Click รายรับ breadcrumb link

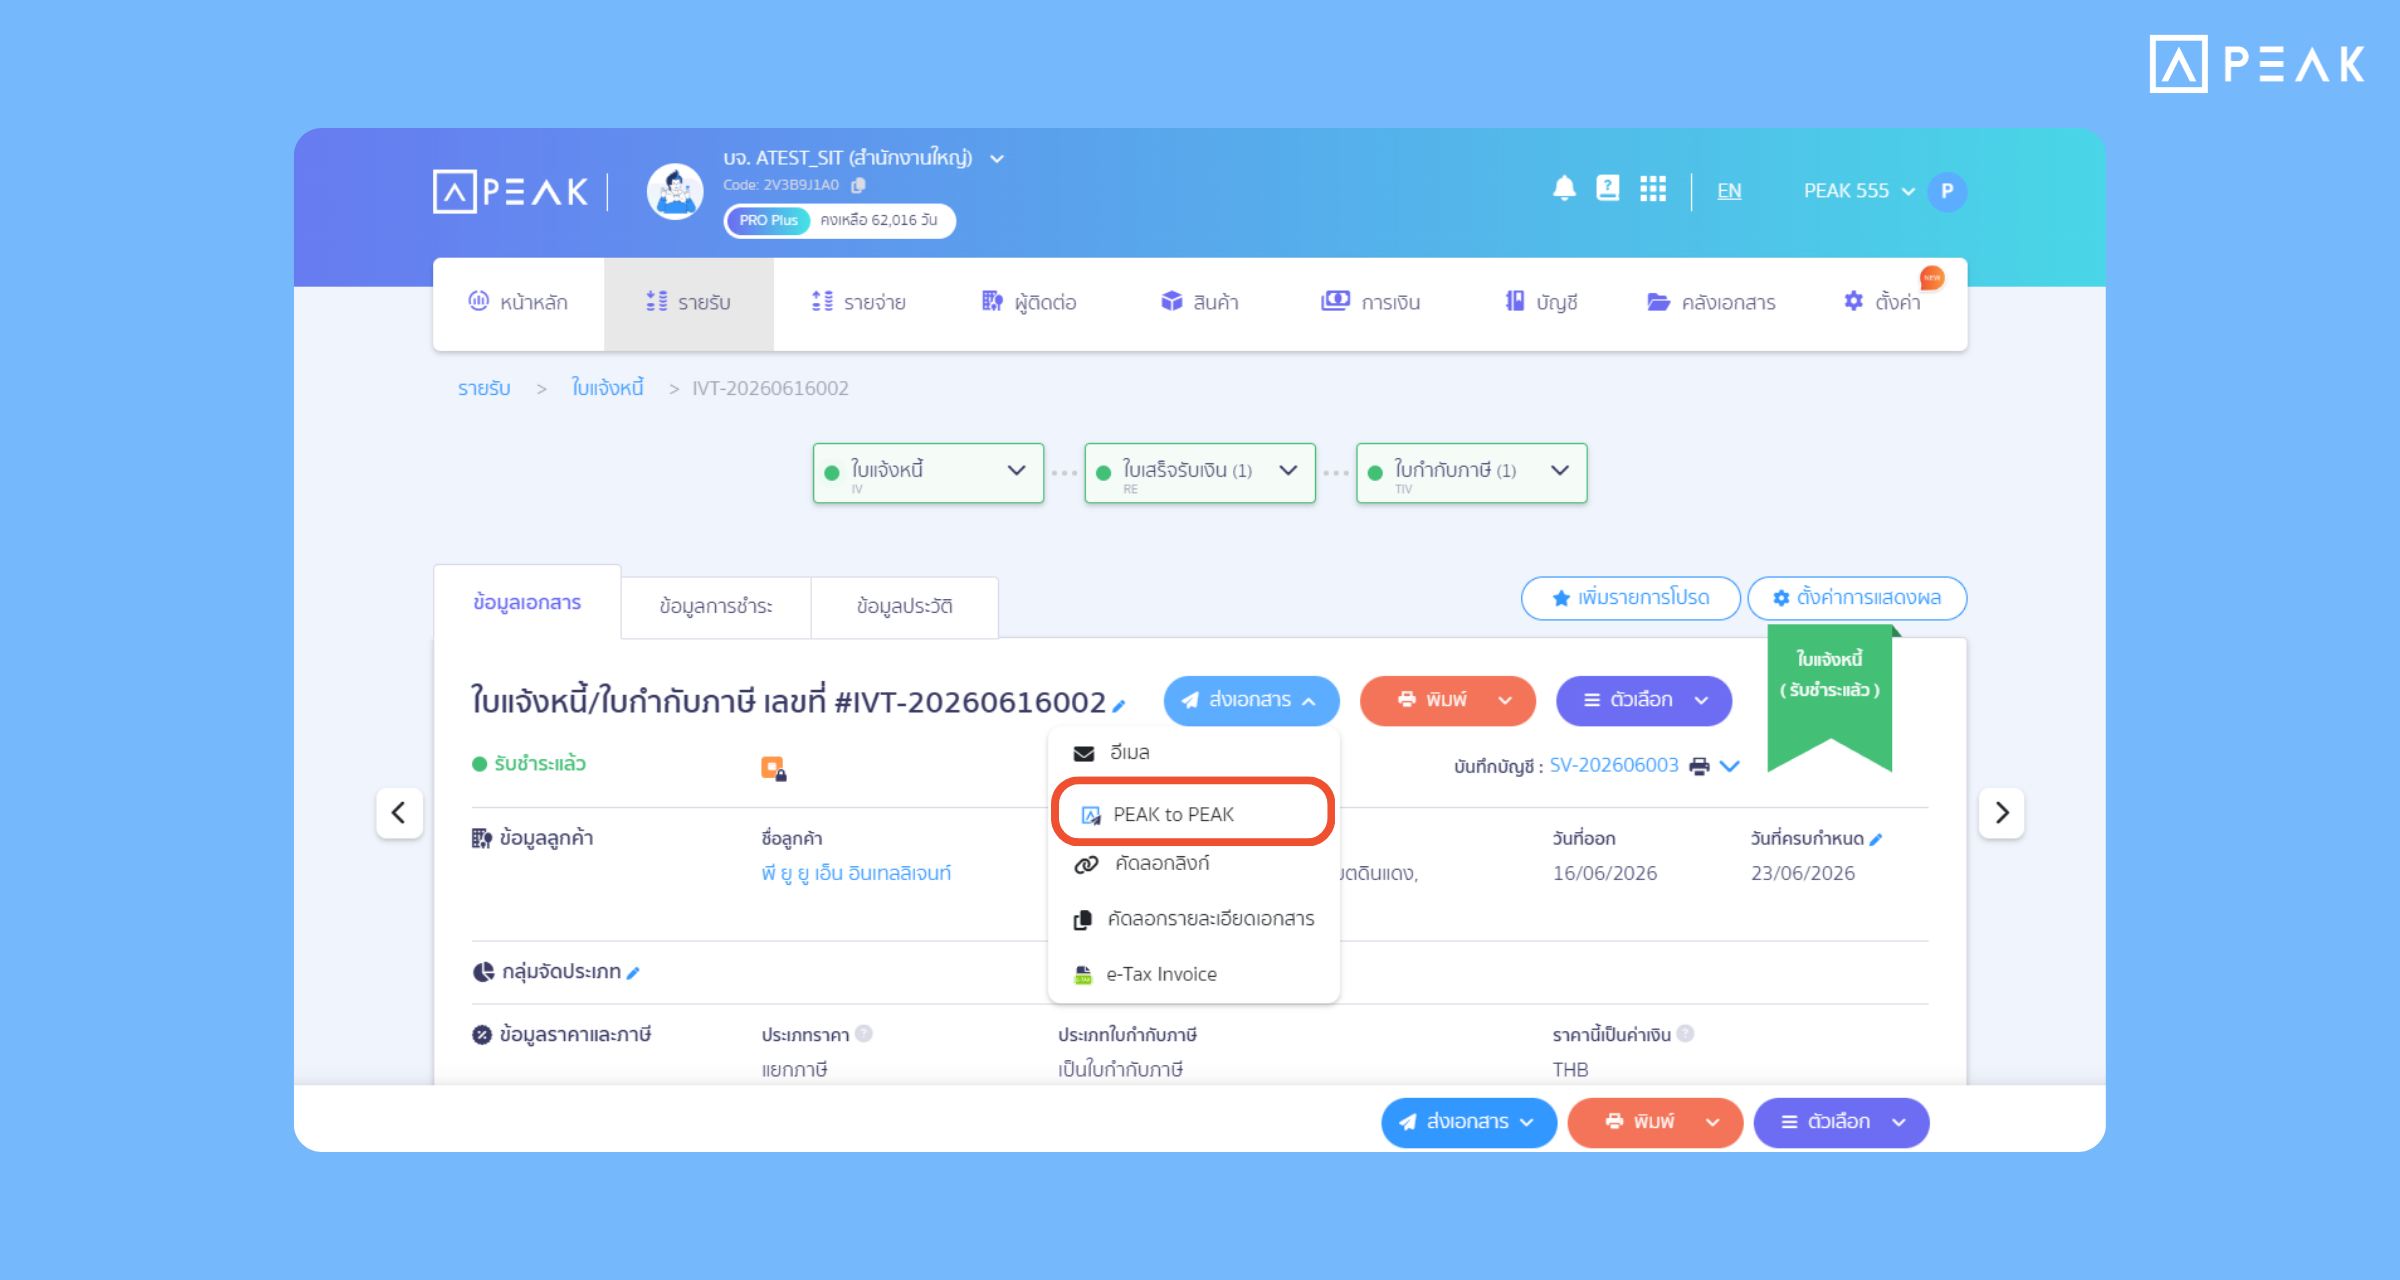pyautogui.click(x=484, y=388)
